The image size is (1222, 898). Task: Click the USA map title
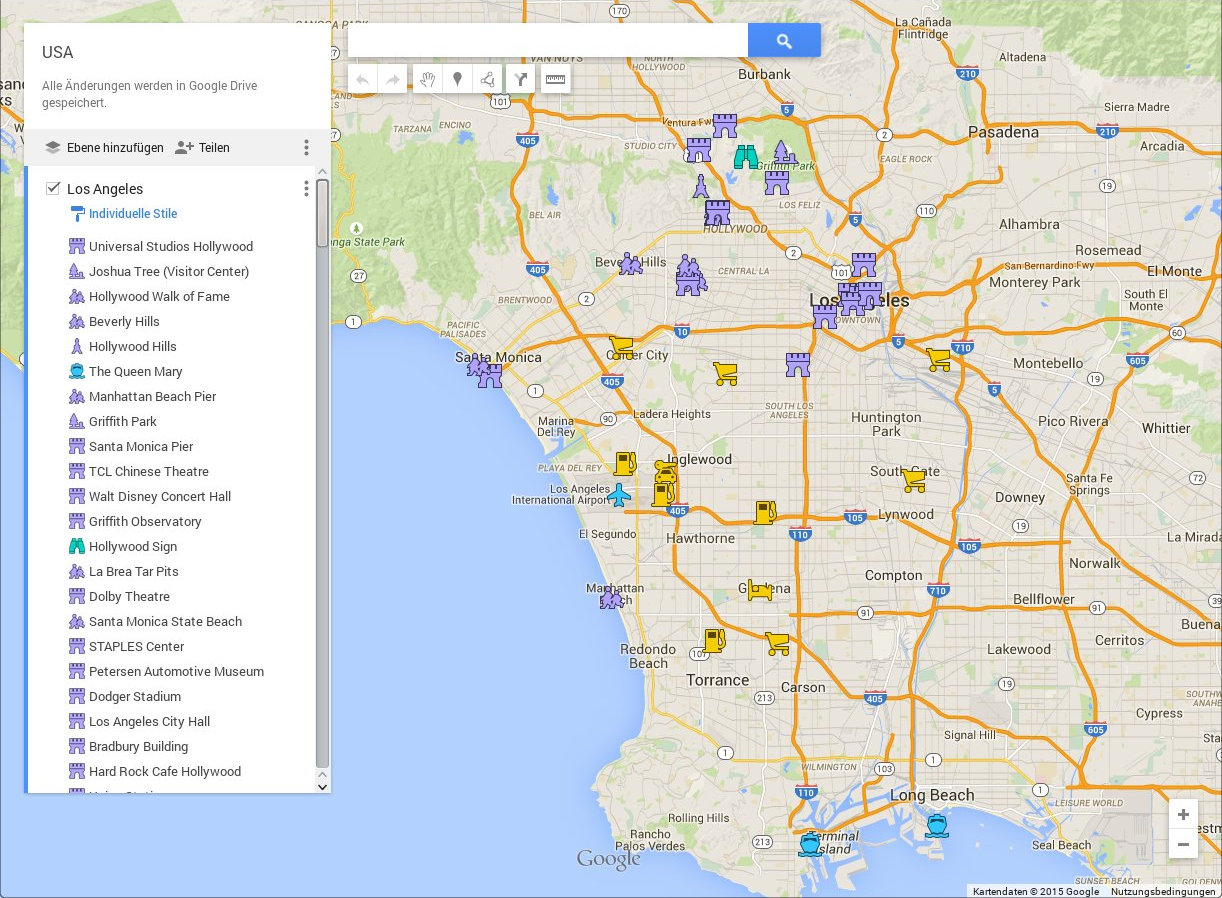pyautogui.click(x=58, y=52)
